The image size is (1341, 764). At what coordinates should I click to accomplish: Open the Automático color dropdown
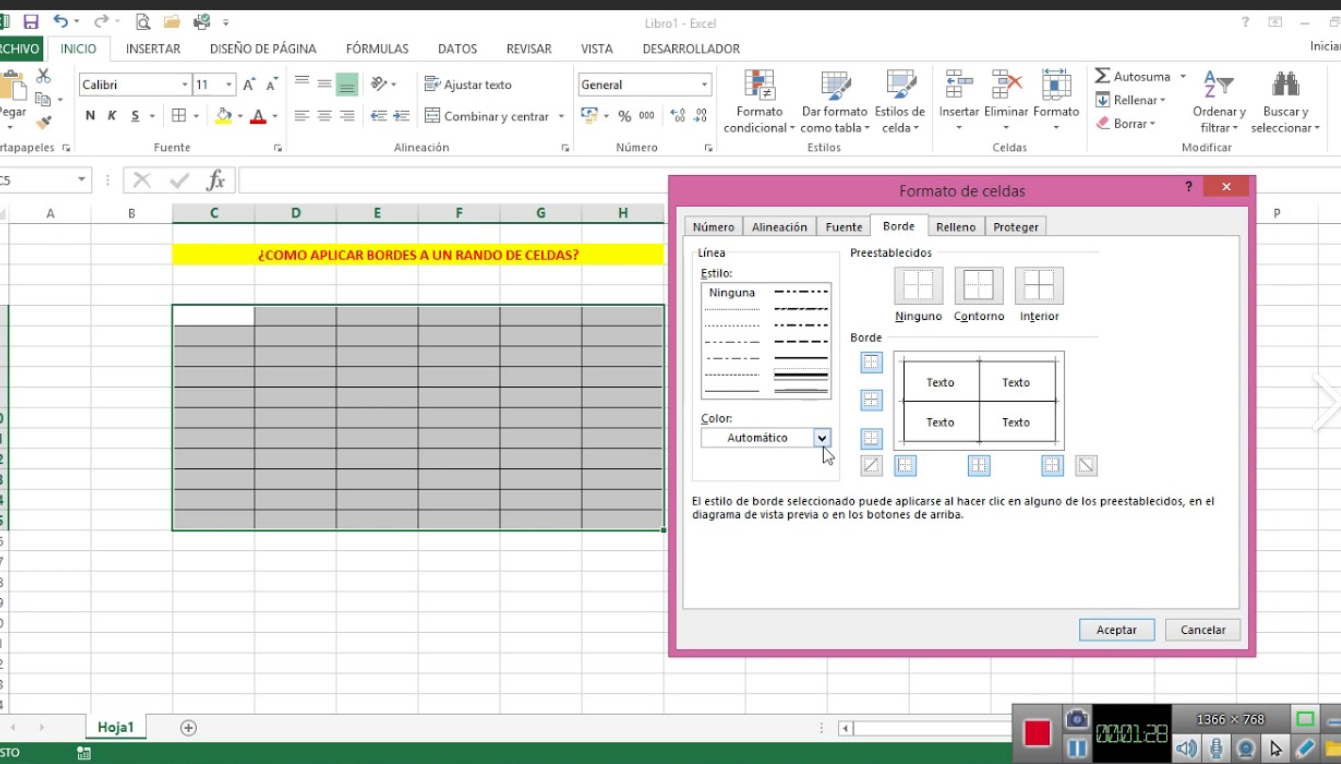click(x=823, y=437)
